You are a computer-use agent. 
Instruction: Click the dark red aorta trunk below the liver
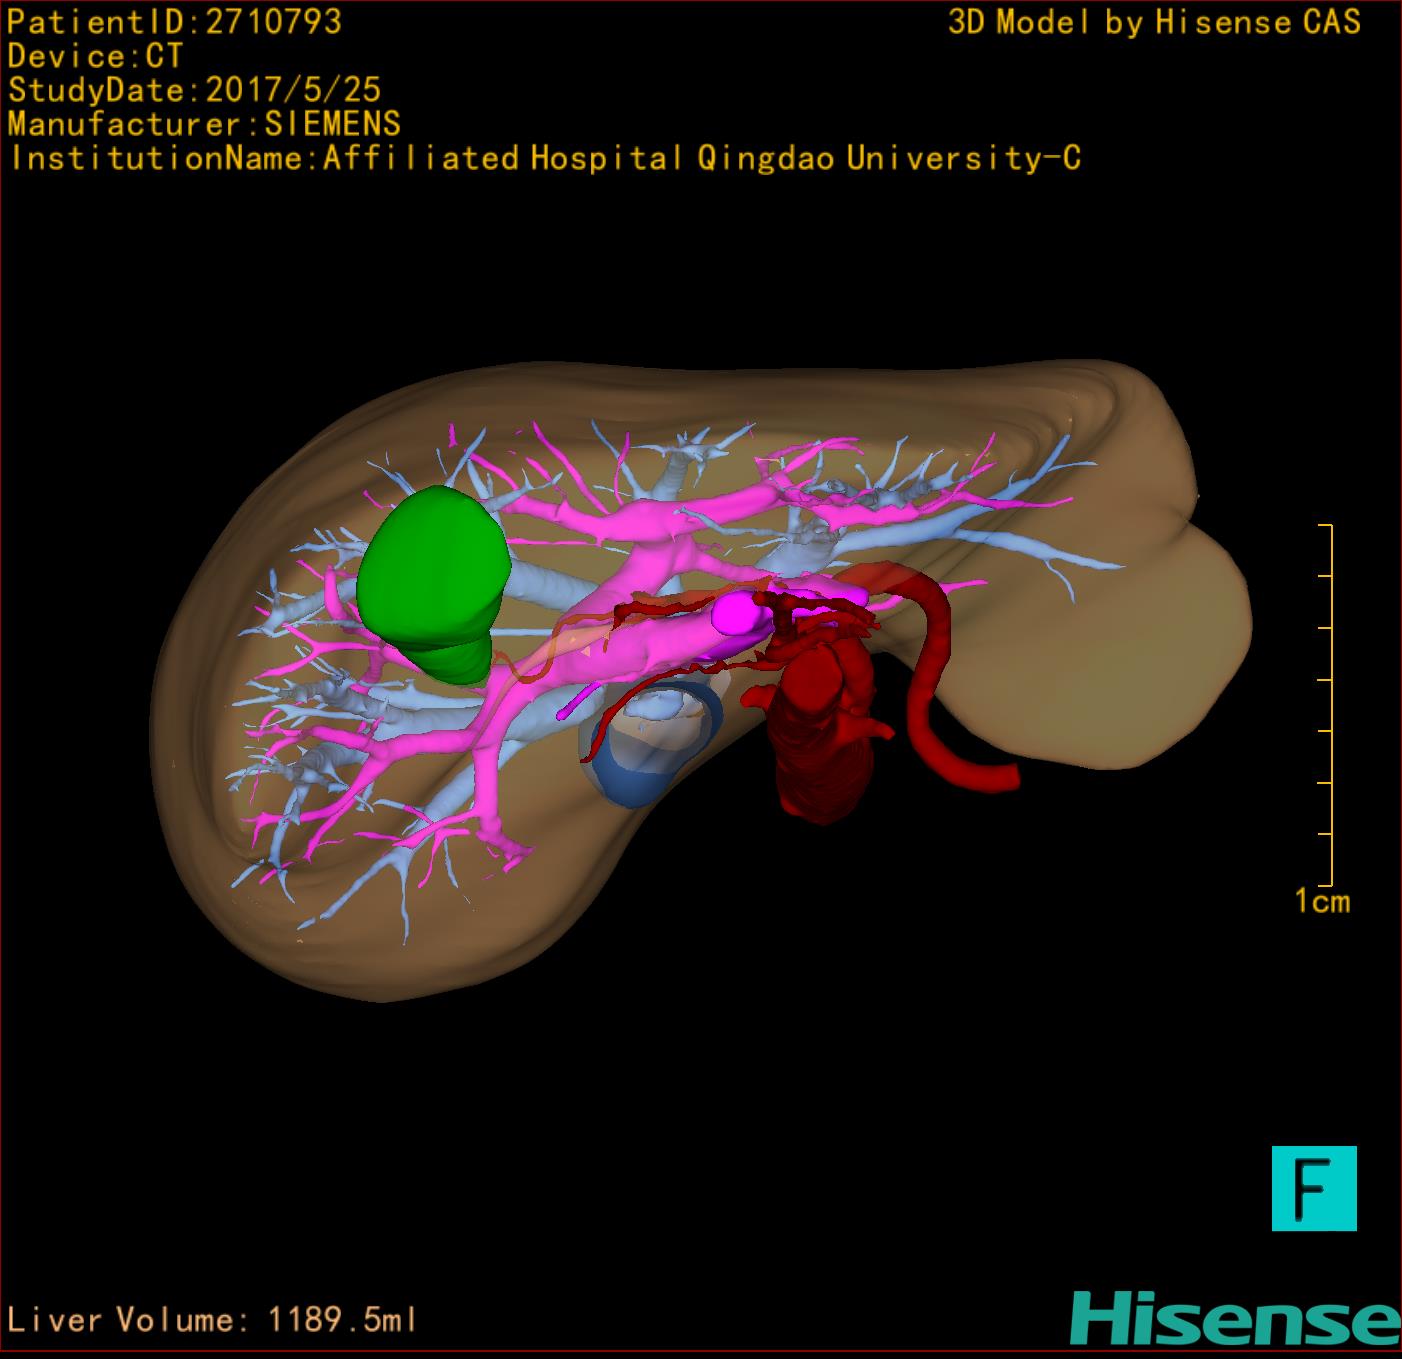(820, 735)
